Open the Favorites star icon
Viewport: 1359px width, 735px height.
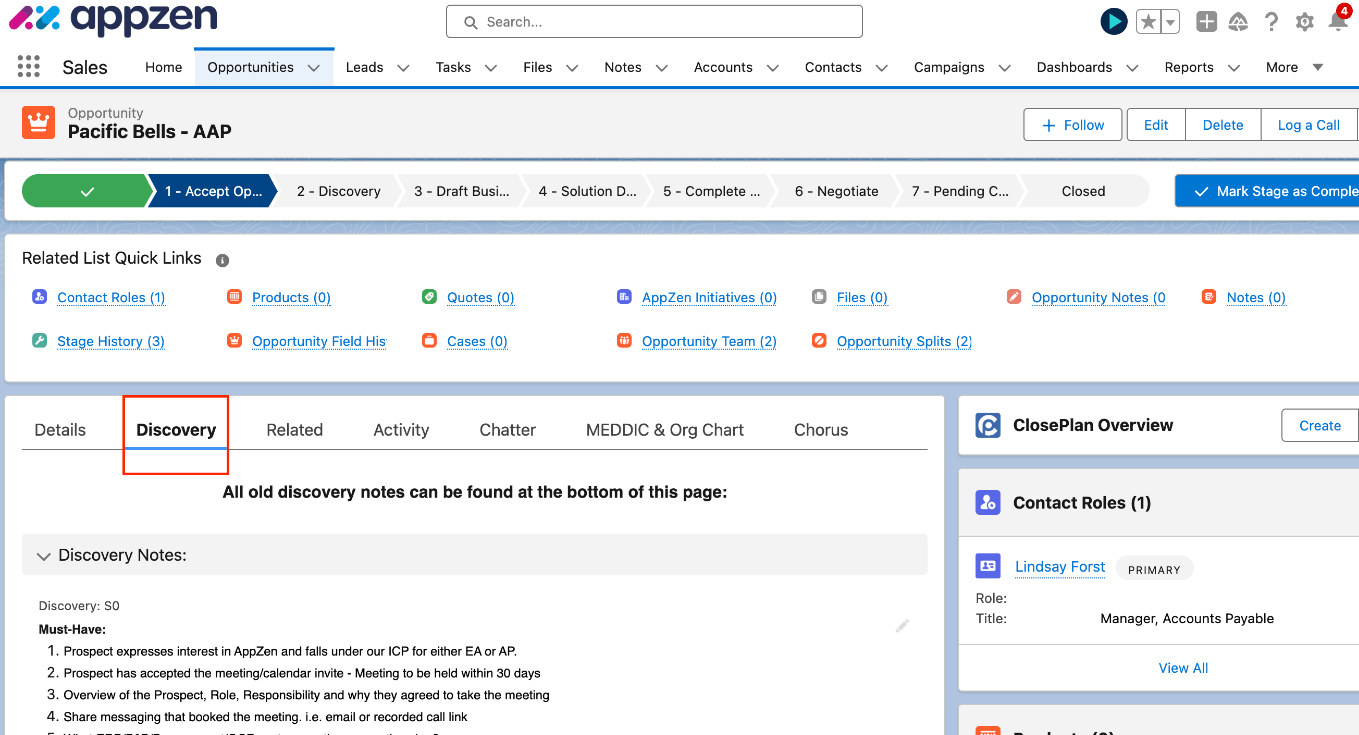[x=1148, y=22]
